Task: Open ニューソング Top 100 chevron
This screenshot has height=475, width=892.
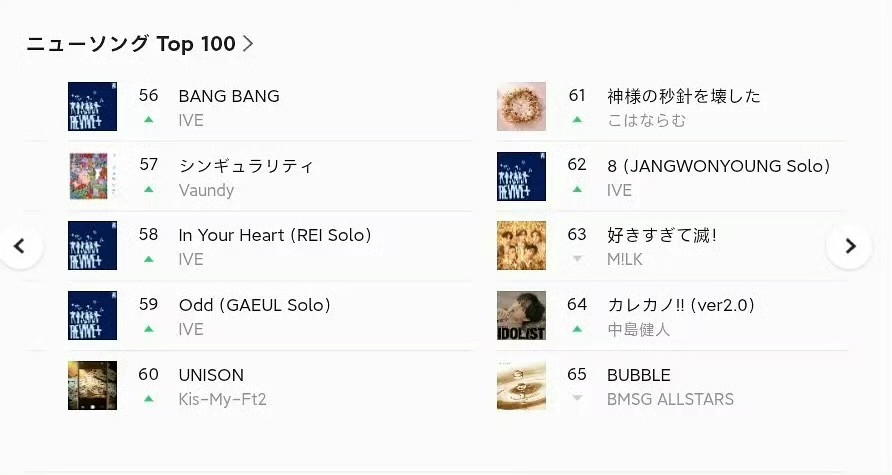Action: (249, 44)
